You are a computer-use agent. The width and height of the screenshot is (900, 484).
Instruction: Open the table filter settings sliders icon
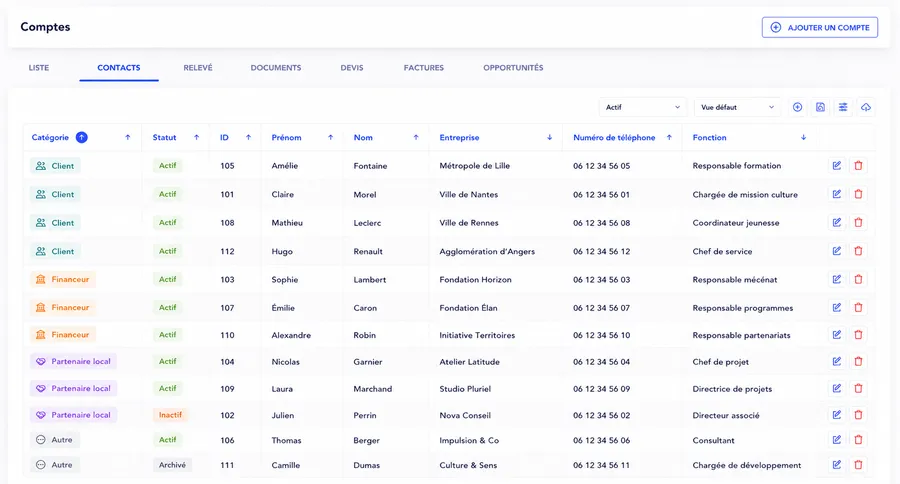point(843,107)
